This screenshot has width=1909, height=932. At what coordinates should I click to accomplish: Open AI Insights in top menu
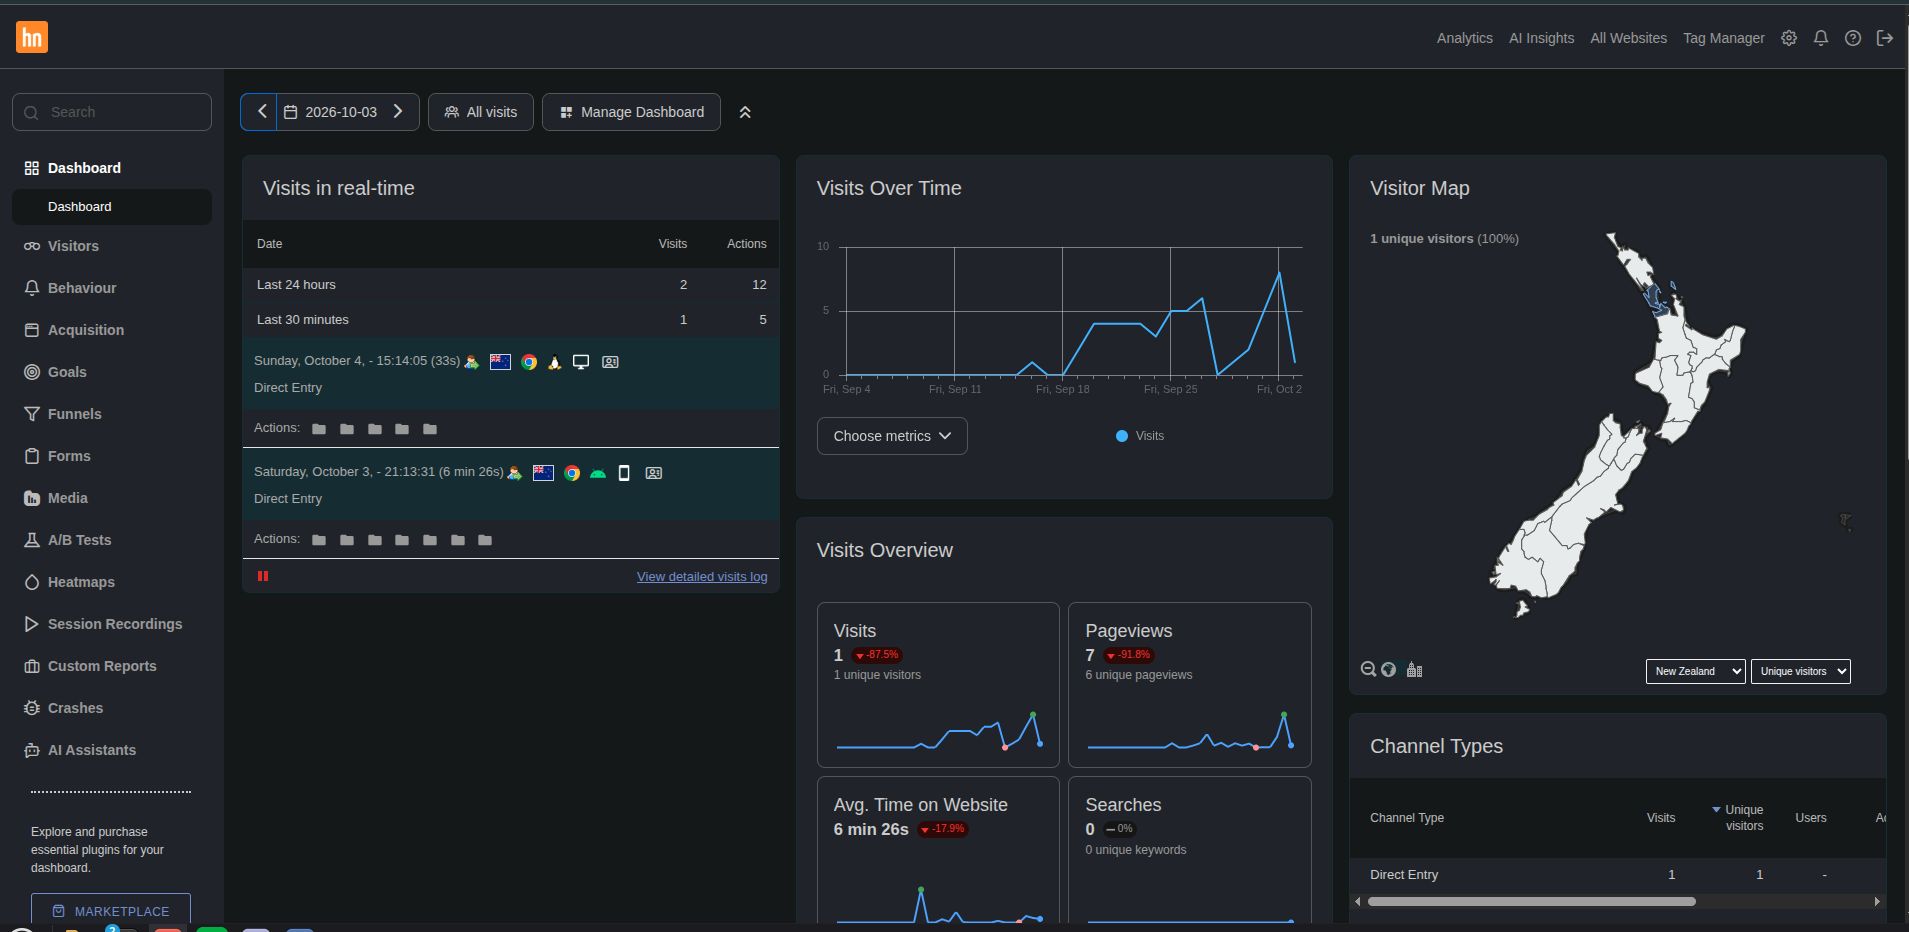[1541, 38]
